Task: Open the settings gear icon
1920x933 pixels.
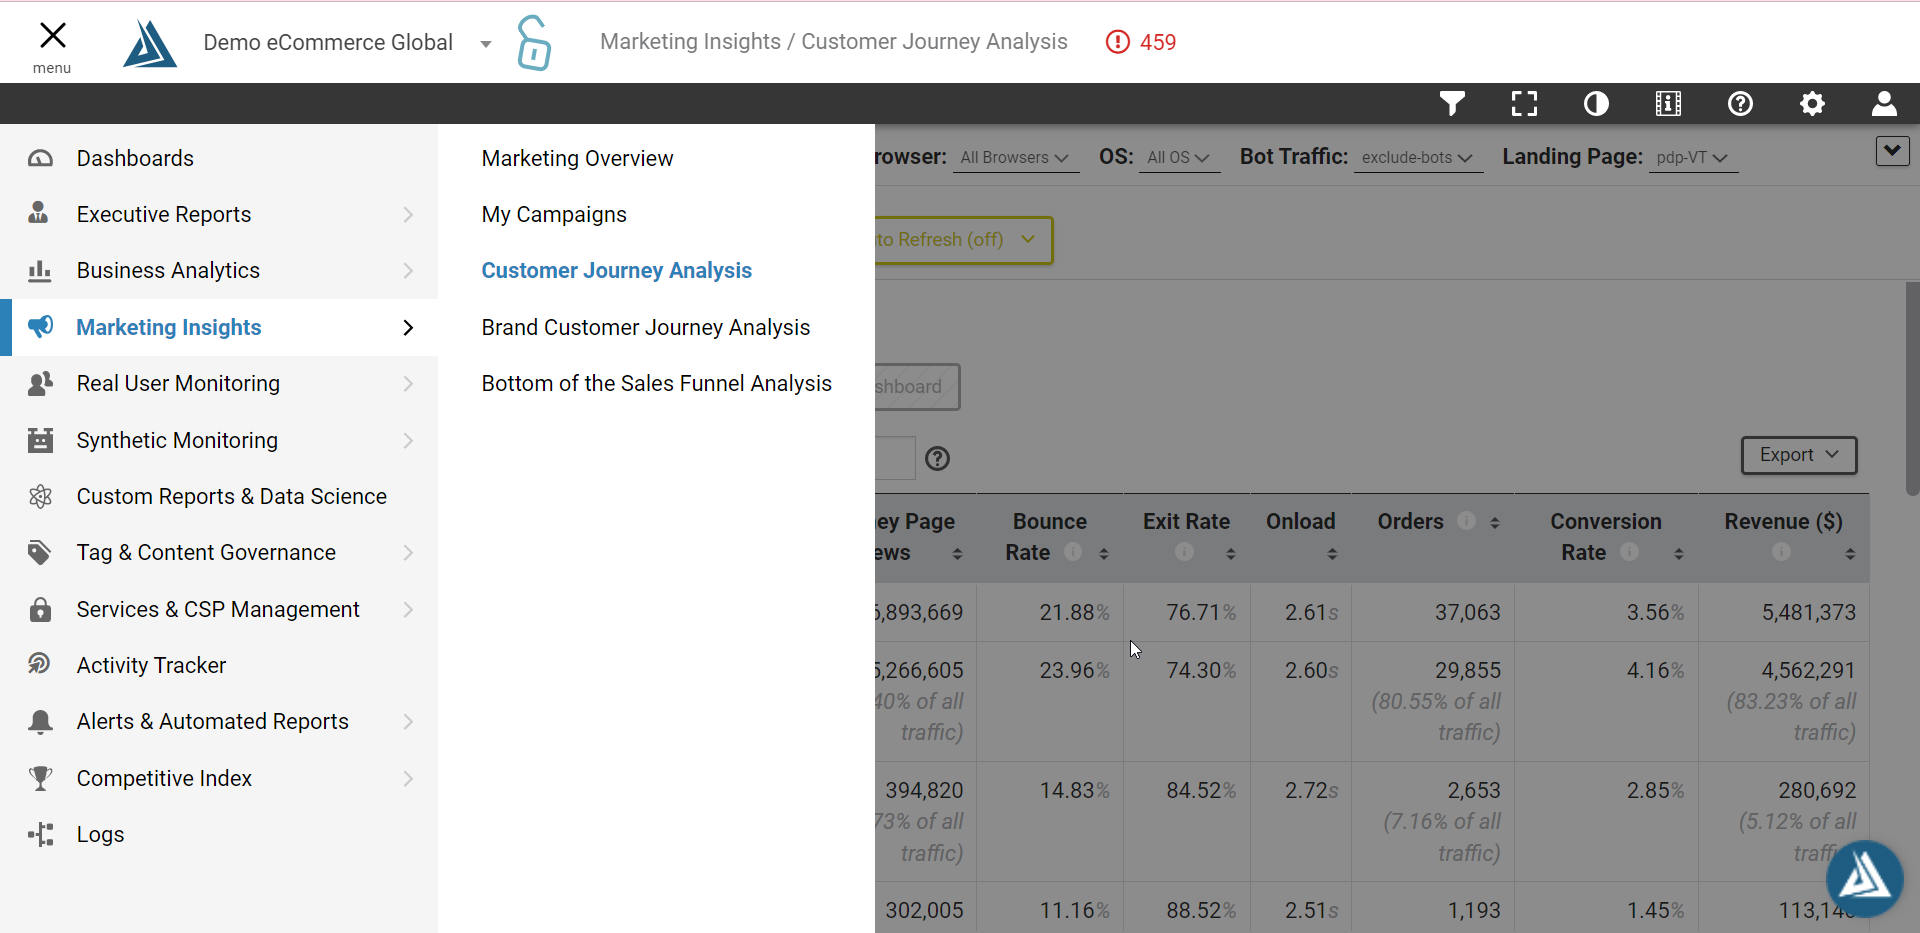Action: [x=1812, y=103]
